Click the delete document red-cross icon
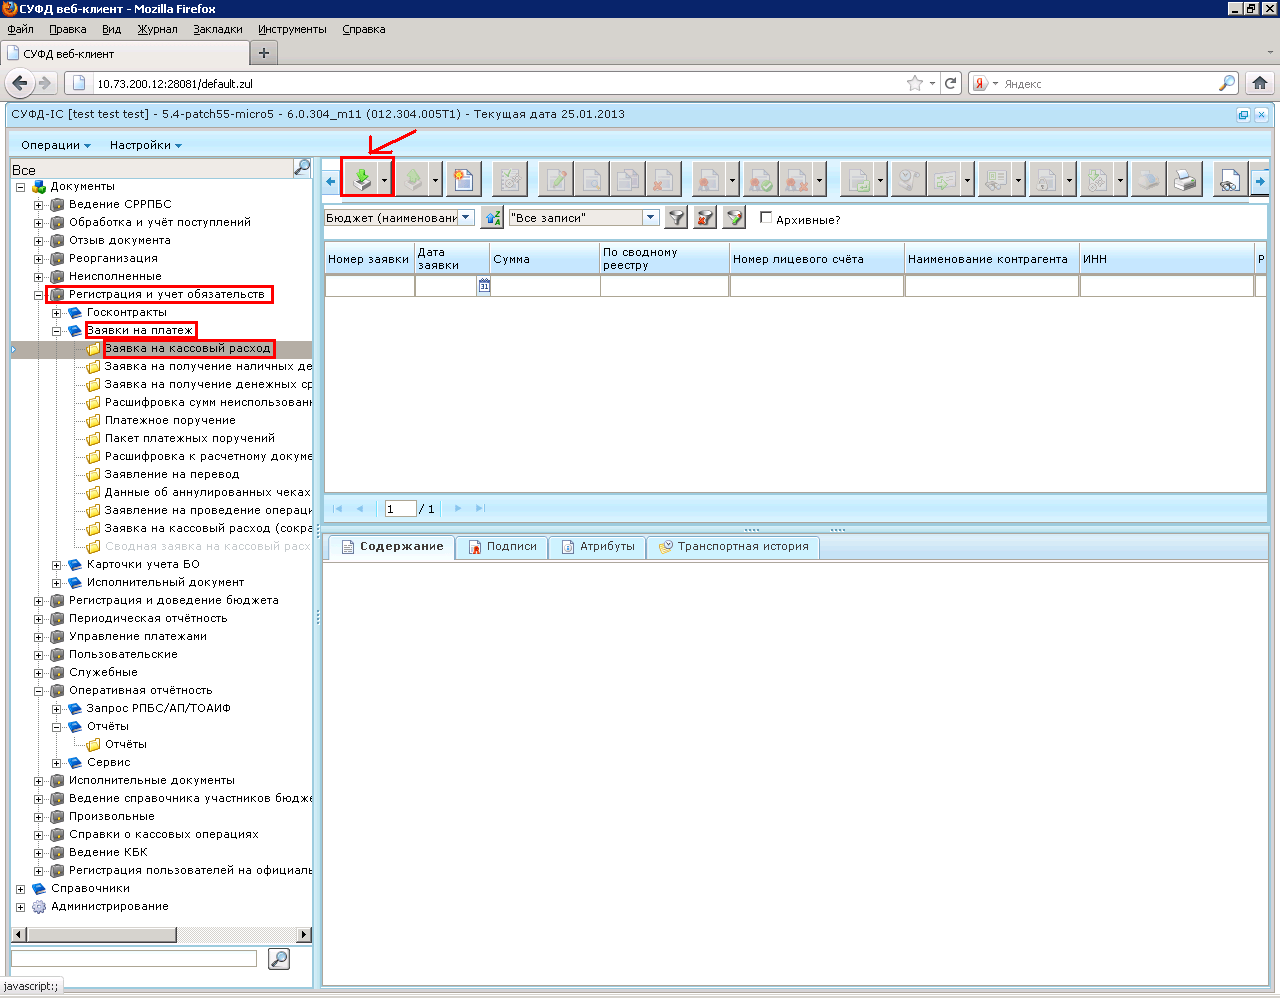1280x998 pixels. (662, 180)
